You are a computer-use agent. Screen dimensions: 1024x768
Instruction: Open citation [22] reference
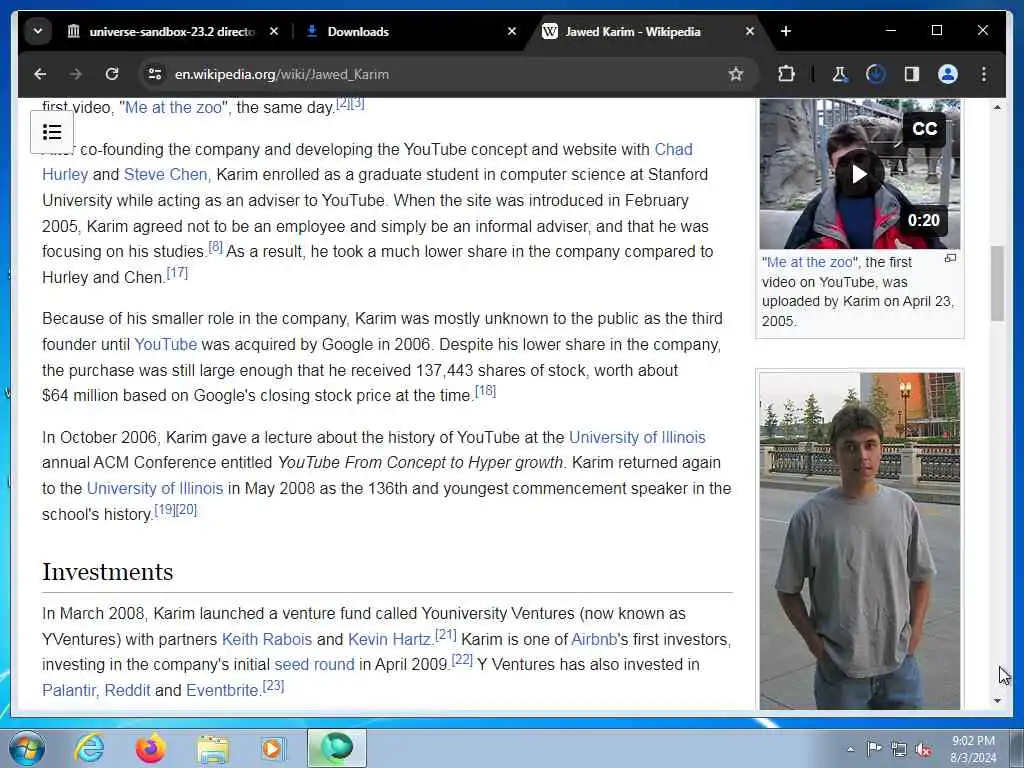462,660
